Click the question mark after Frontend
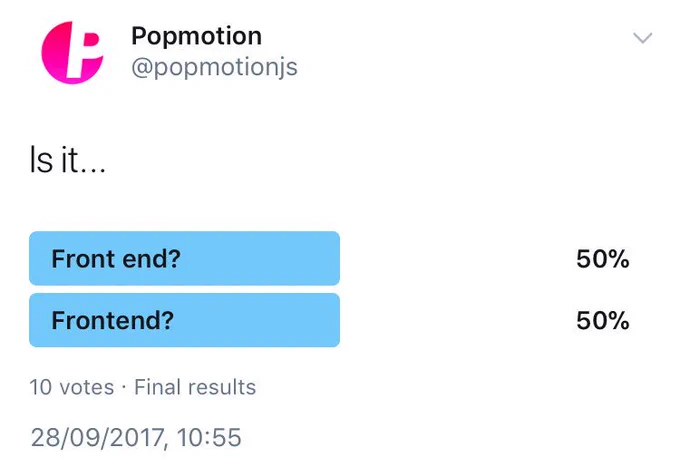Viewport: 680px width, 467px height. (x=167, y=320)
